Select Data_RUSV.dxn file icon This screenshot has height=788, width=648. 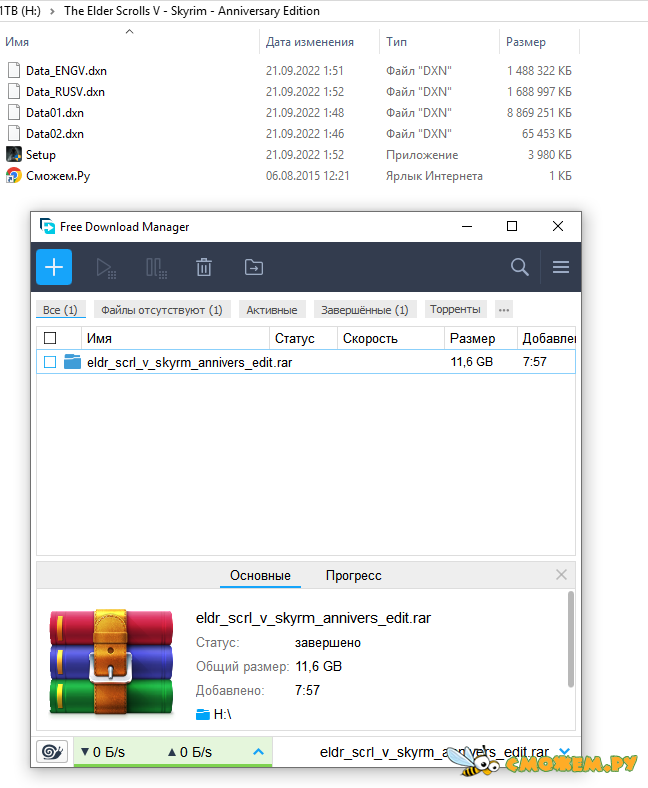pos(14,91)
